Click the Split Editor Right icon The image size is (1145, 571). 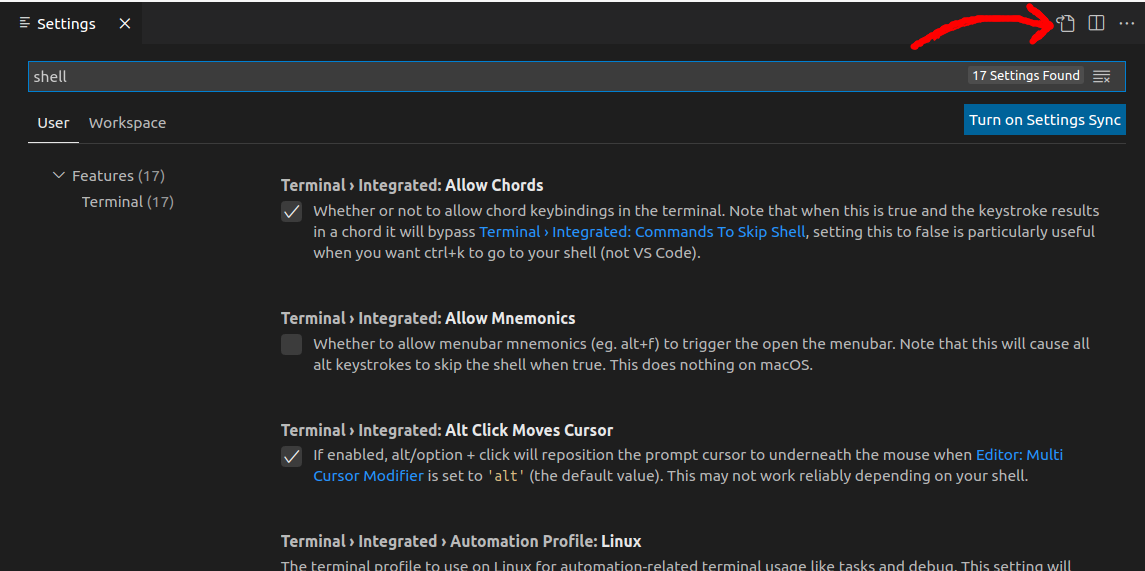coord(1096,23)
